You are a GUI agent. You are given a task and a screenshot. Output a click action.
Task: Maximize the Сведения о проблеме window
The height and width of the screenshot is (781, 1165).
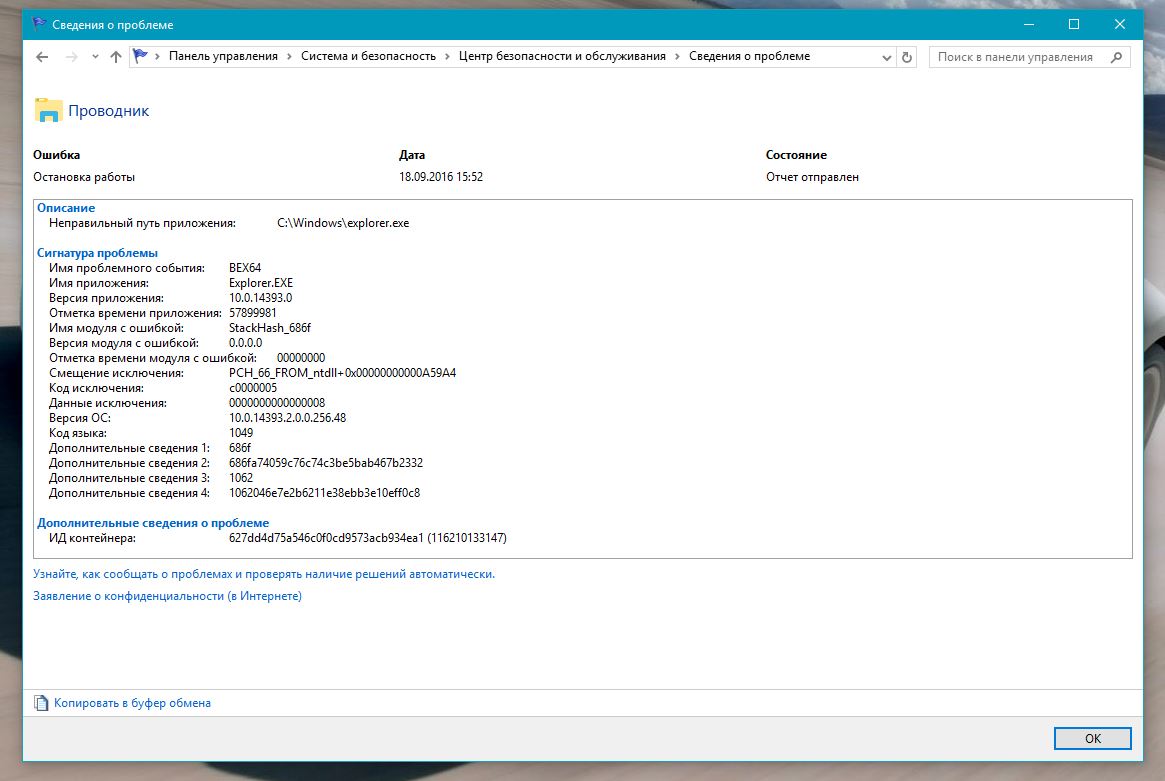pos(1074,25)
